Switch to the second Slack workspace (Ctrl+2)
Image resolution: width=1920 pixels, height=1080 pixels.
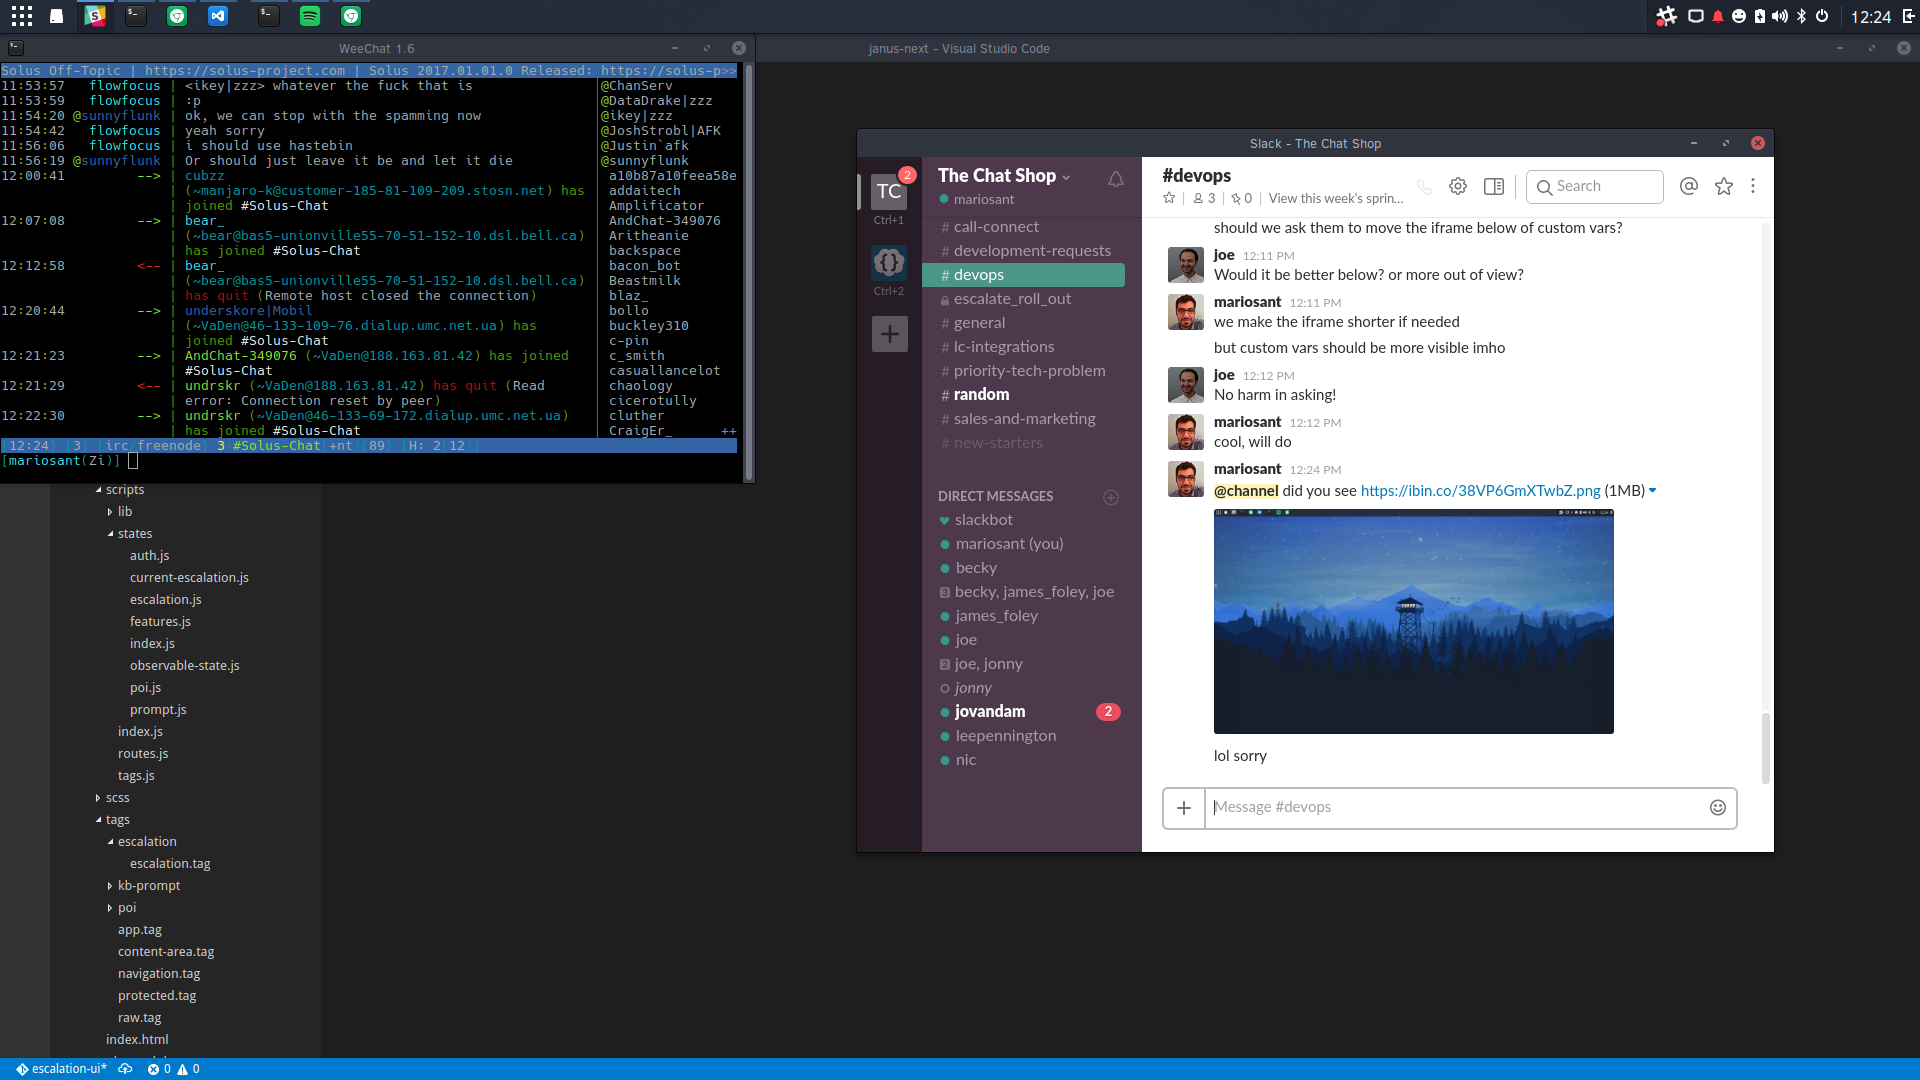[889, 263]
